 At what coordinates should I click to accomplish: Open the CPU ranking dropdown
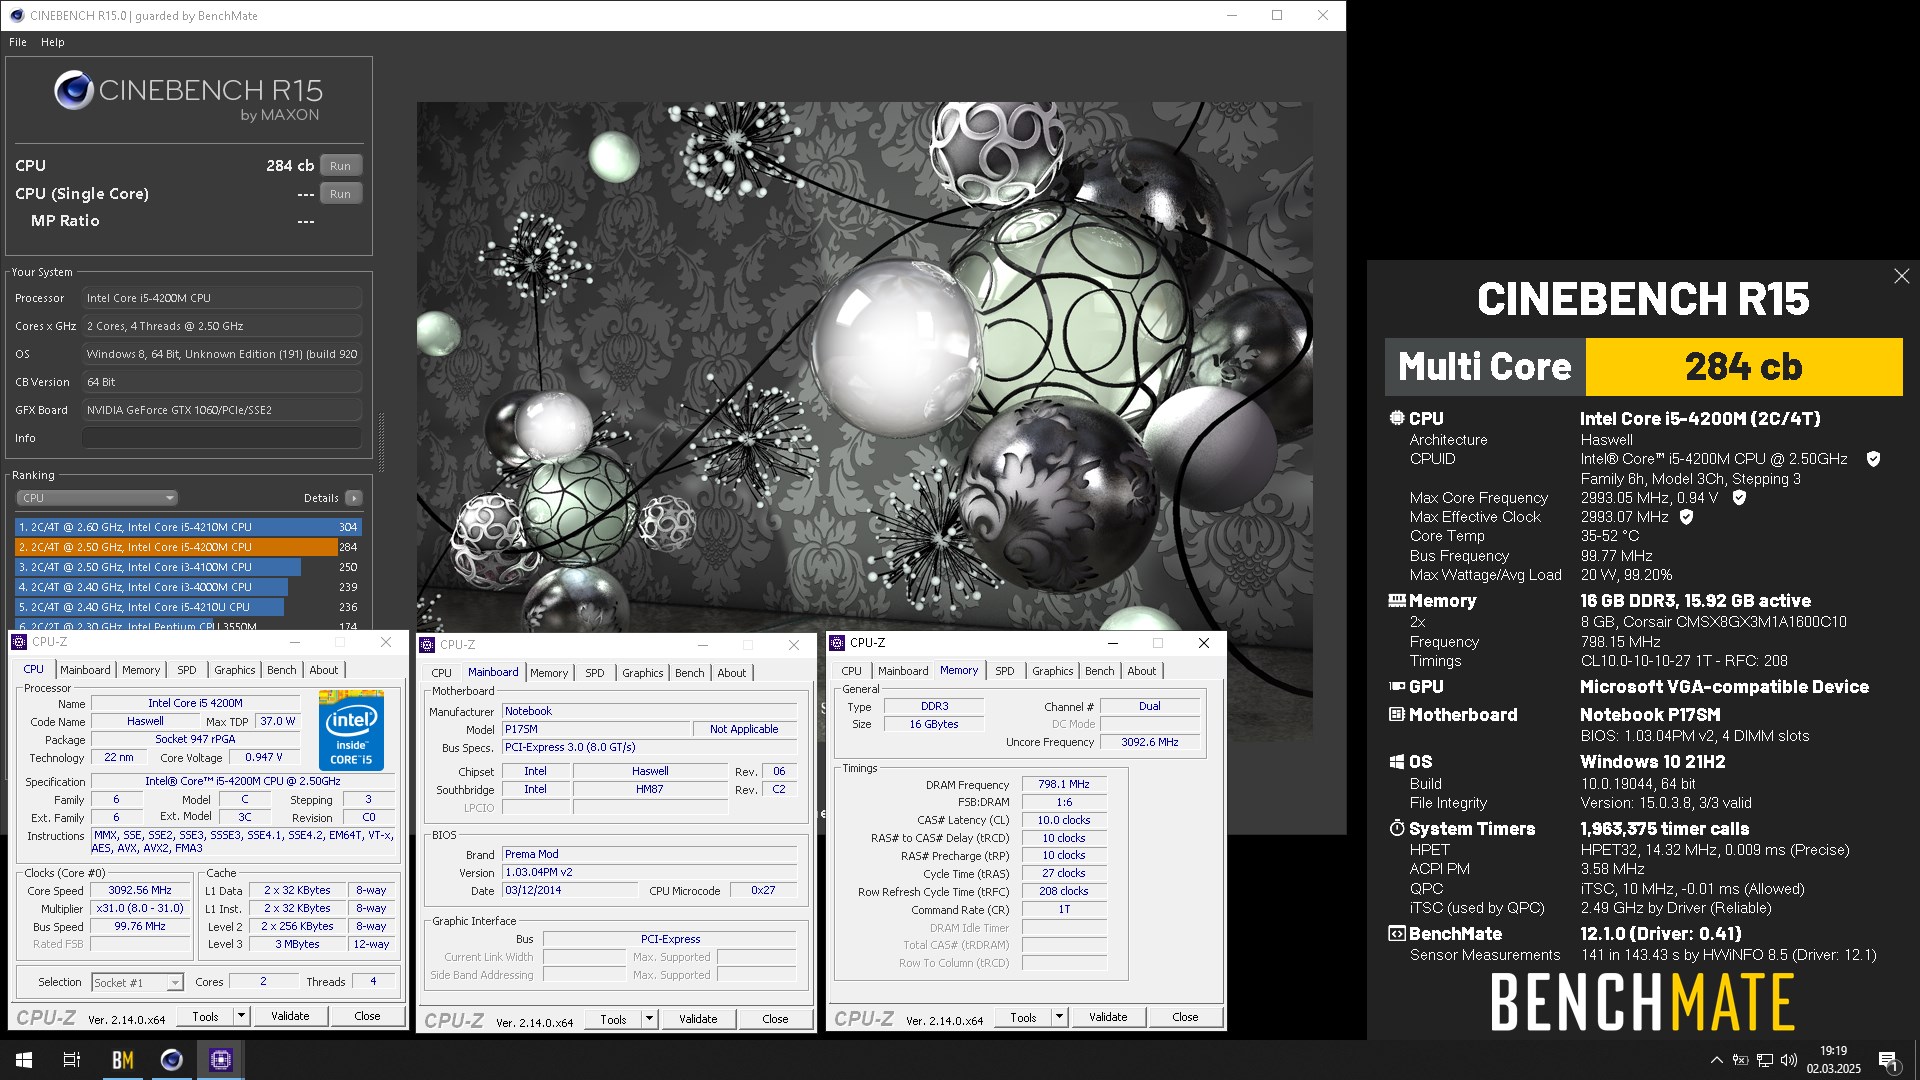pyautogui.click(x=97, y=498)
